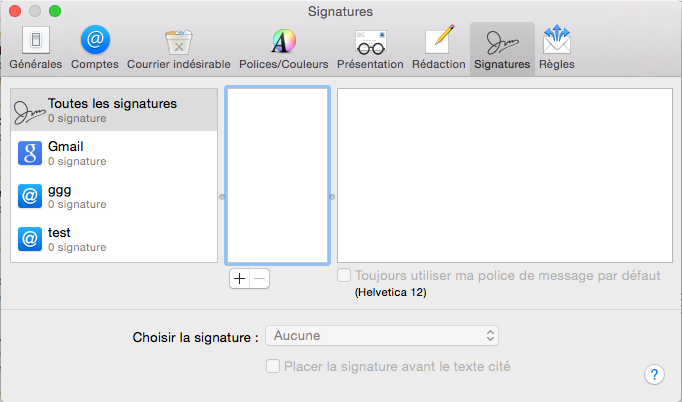Open the Choisir la signature dropdown
The height and width of the screenshot is (402, 682).
[382, 336]
